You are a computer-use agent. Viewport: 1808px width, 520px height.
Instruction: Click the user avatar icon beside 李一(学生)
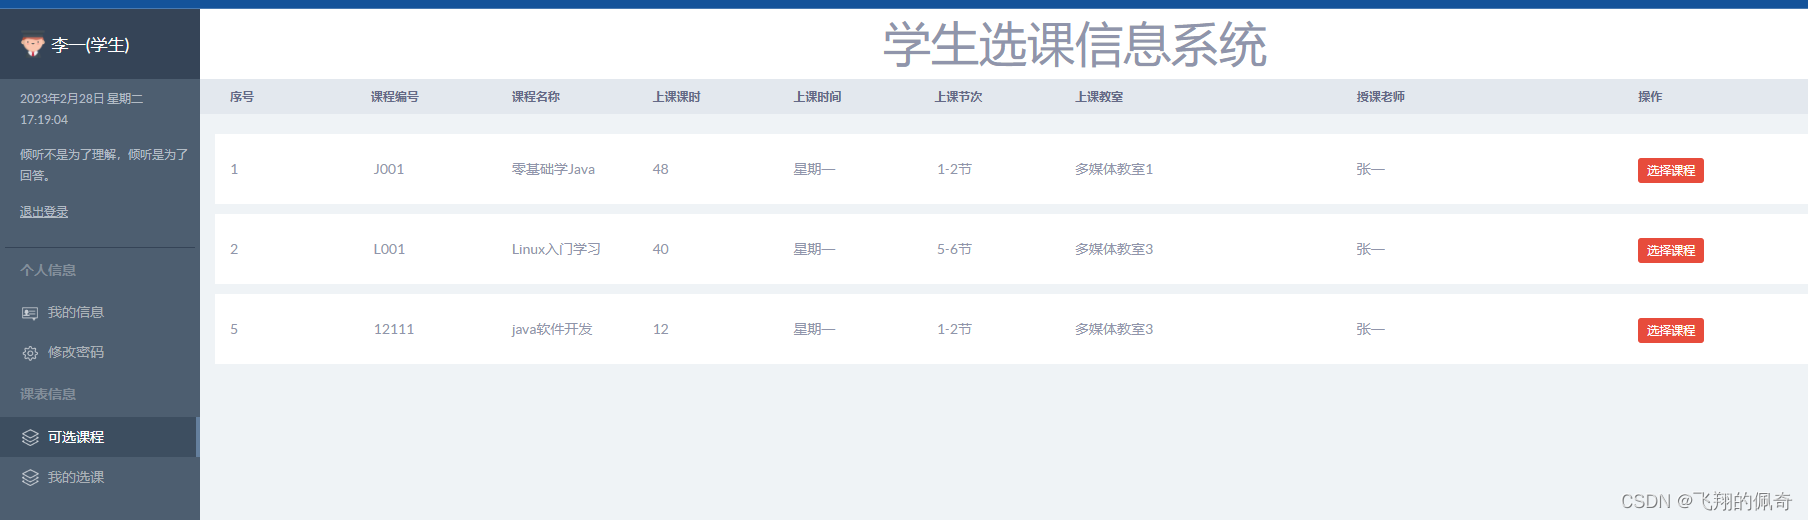33,45
